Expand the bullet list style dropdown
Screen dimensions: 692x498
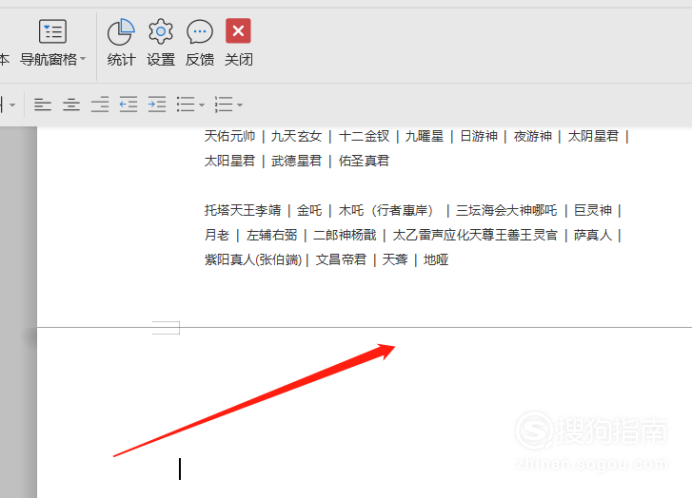[x=202, y=105]
